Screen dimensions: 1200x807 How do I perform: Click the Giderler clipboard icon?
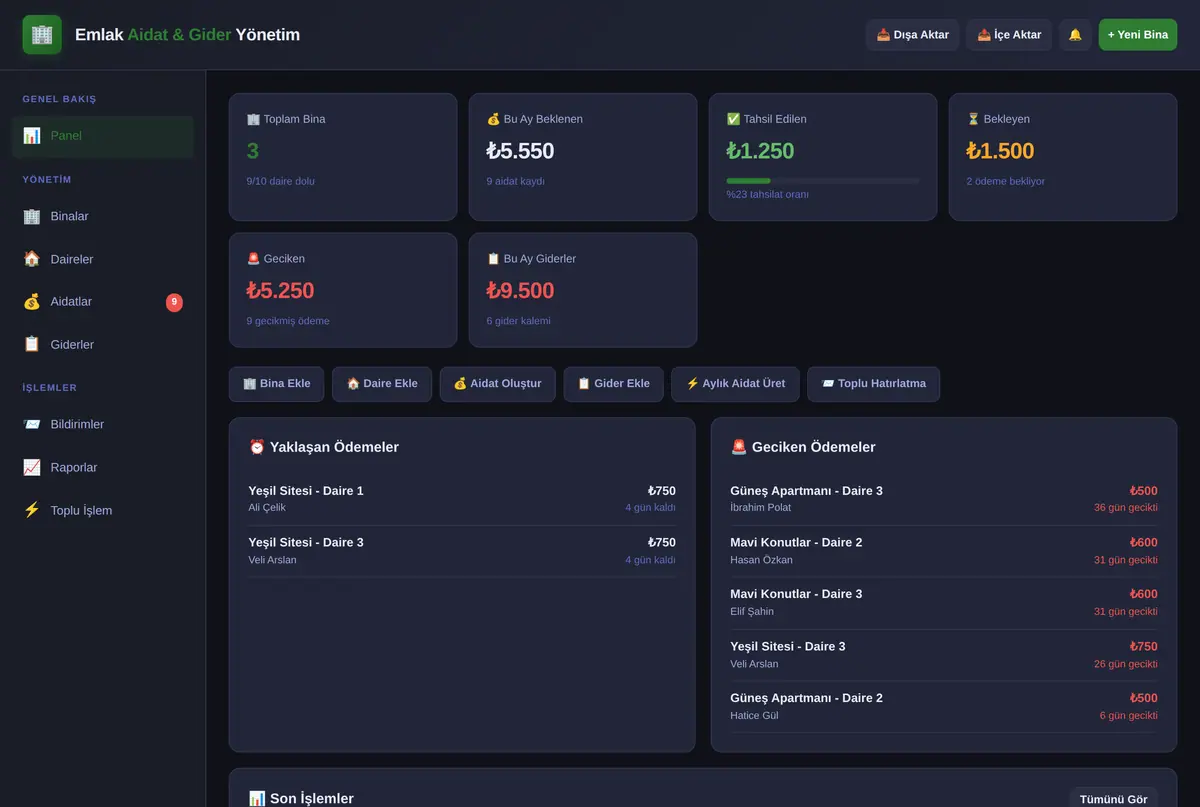tap(31, 344)
